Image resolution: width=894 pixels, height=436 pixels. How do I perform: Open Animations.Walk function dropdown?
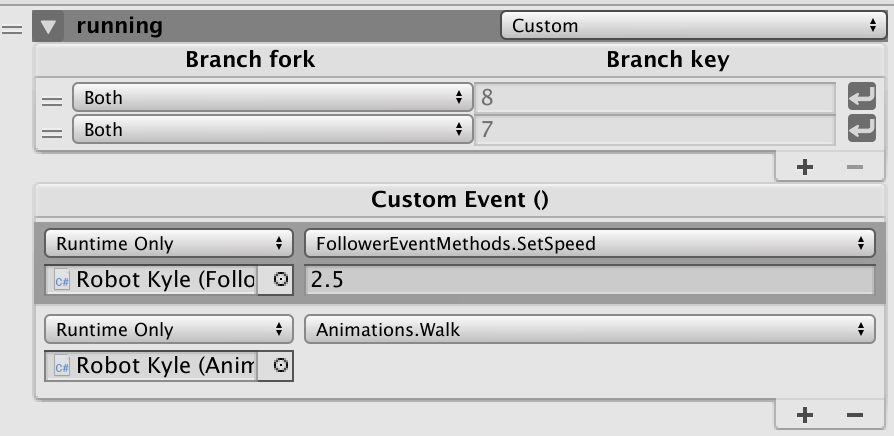(590, 329)
